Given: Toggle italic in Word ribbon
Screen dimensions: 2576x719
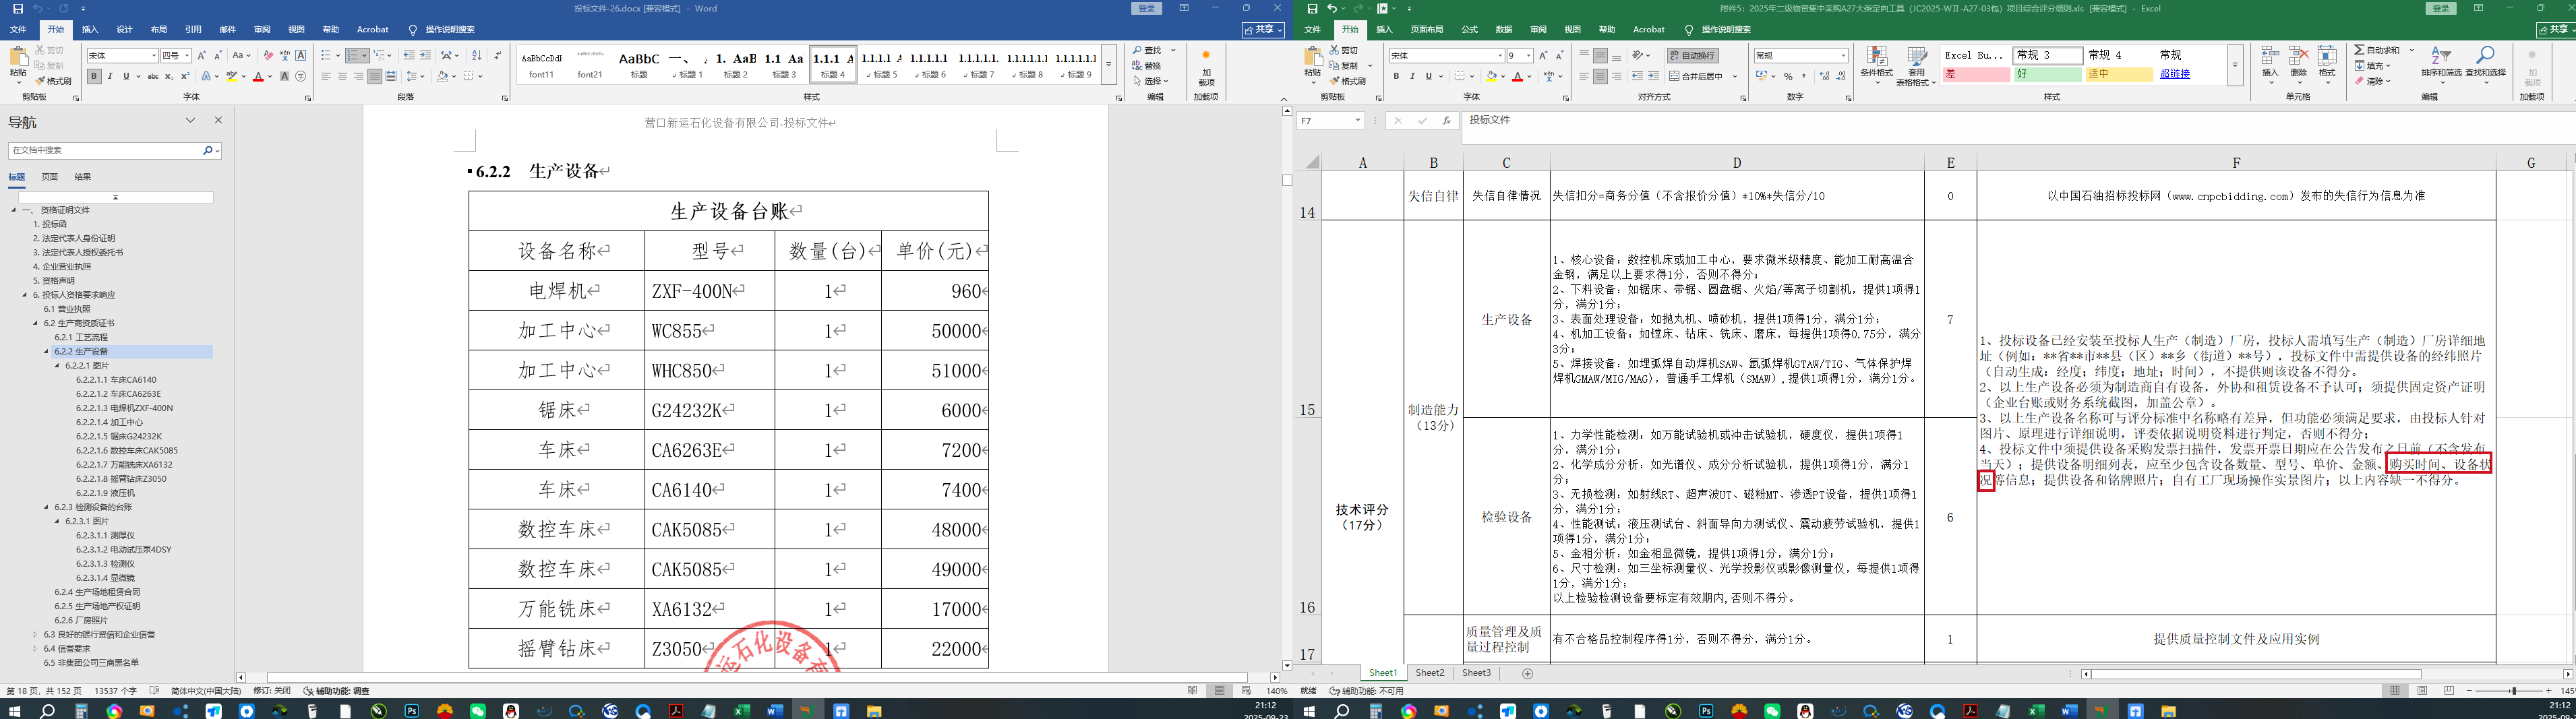Looking at the screenshot, I should [110, 76].
